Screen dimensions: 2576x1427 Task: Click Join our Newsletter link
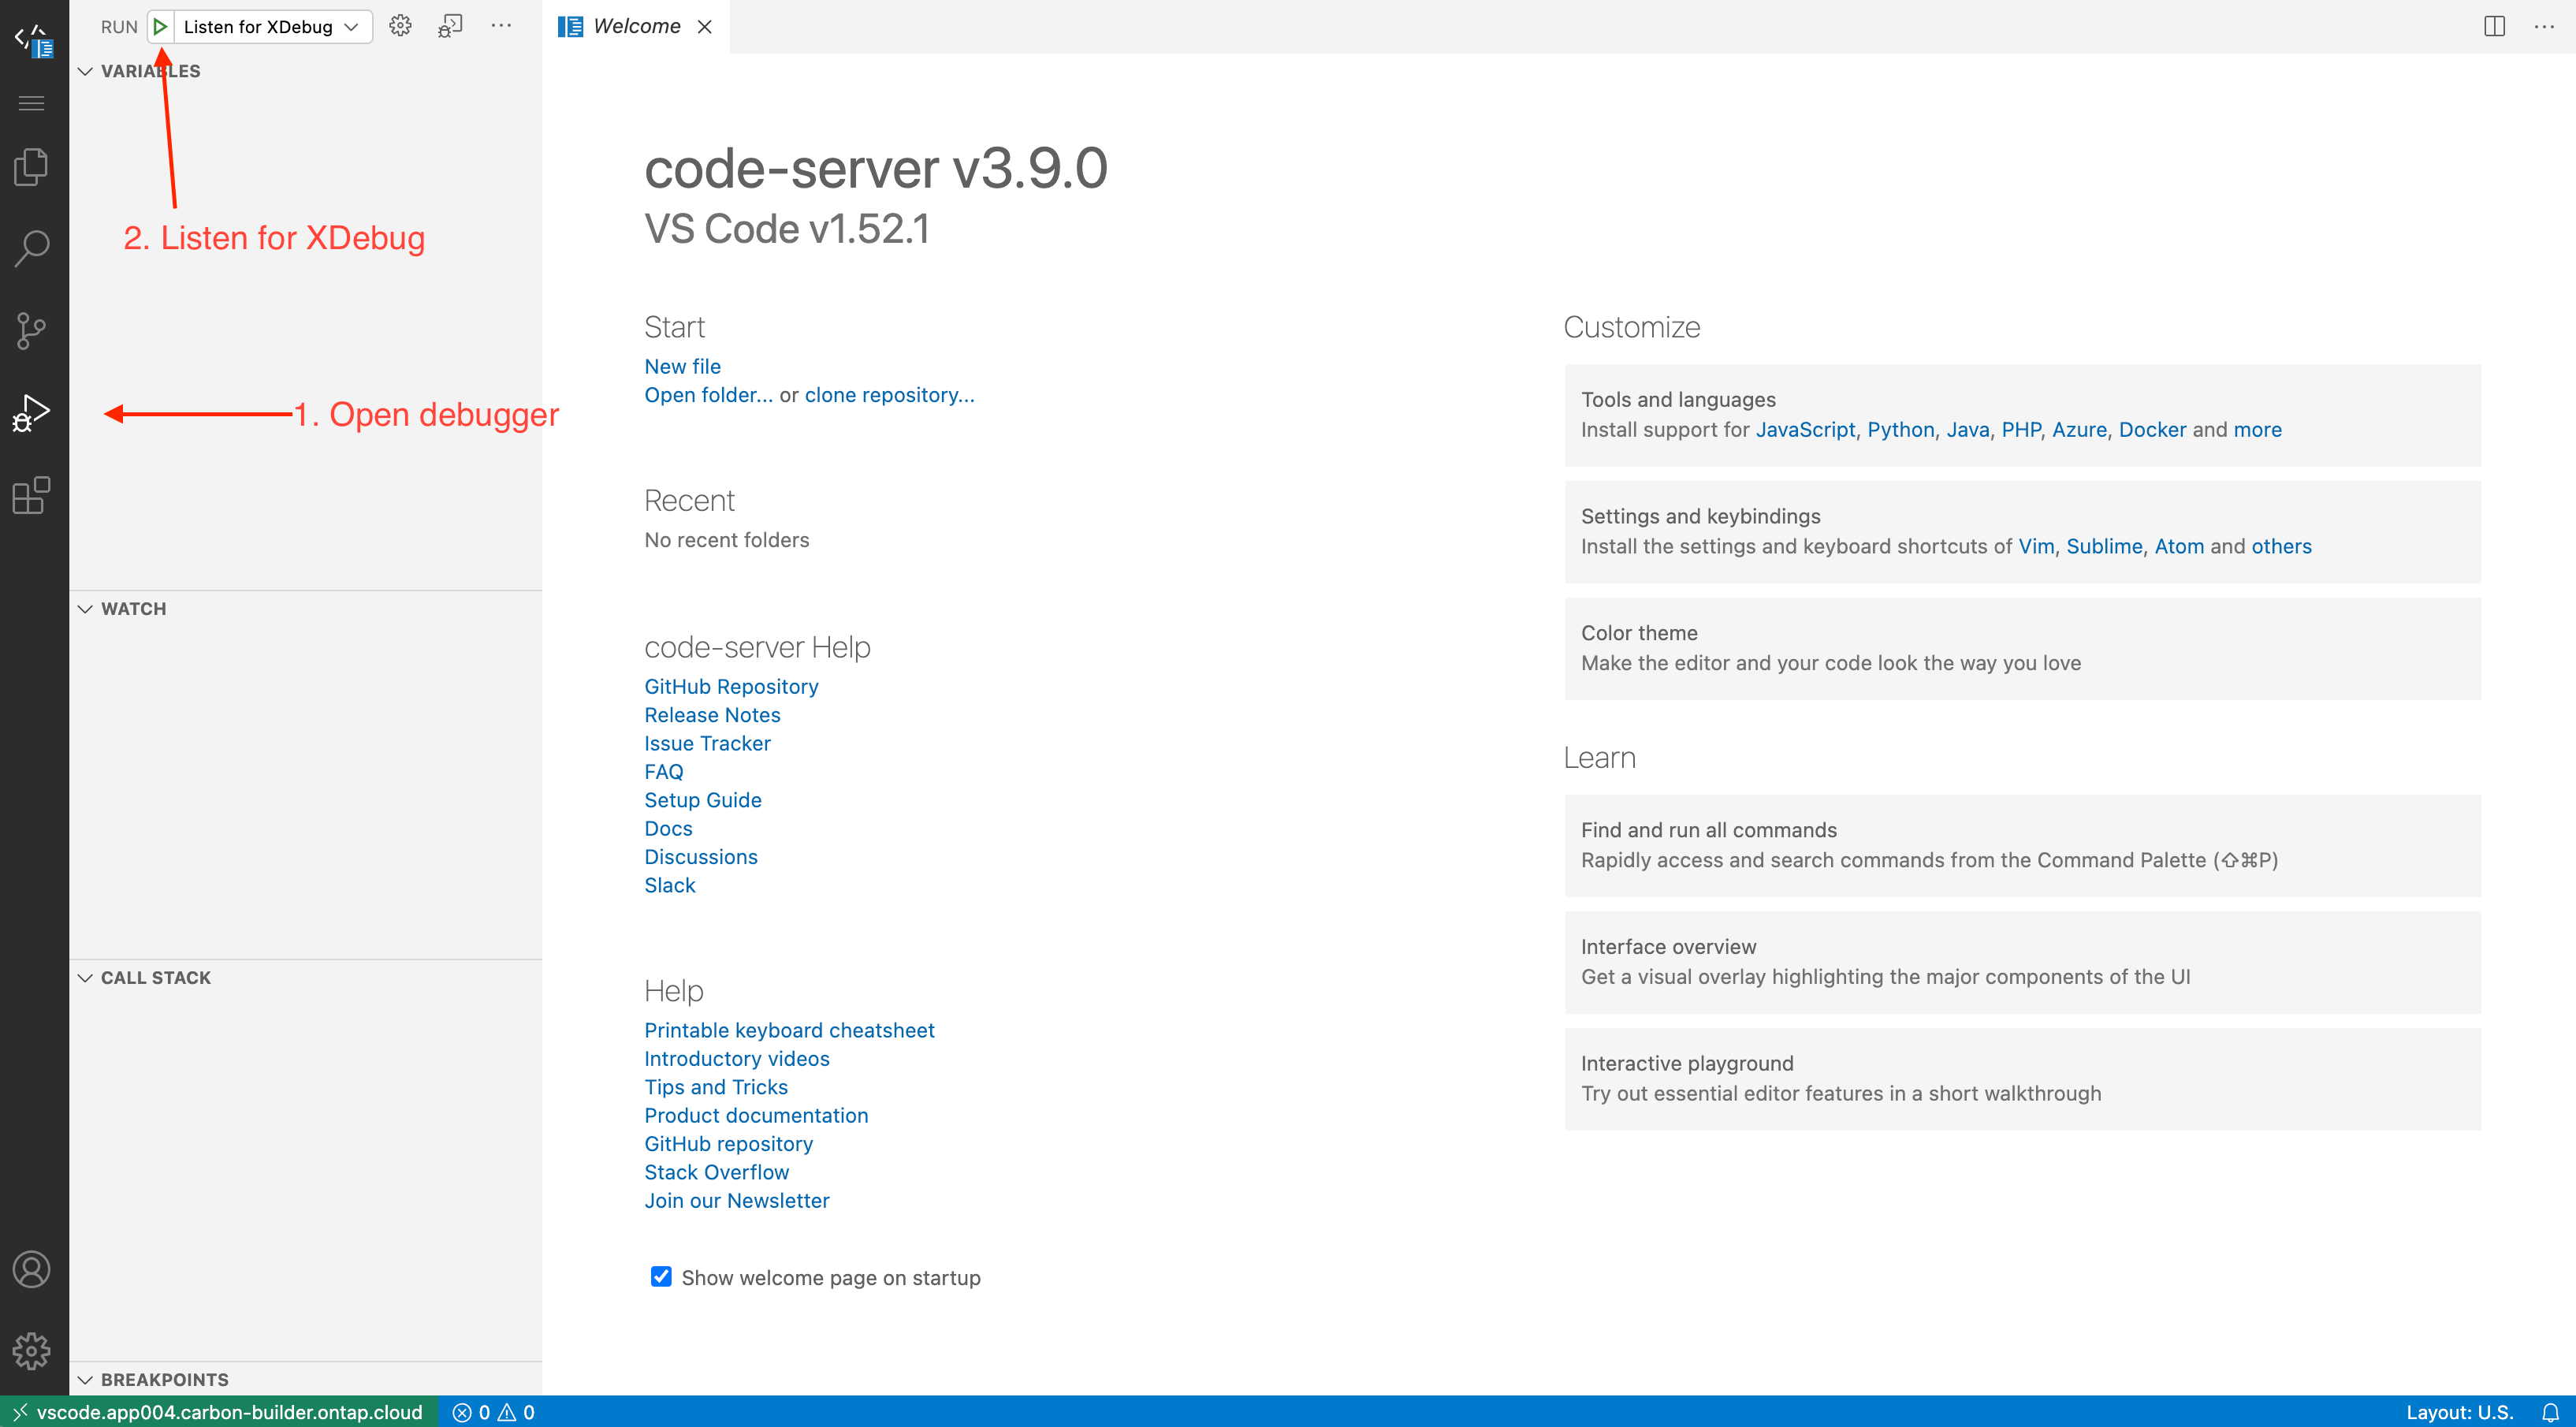[x=736, y=1201]
